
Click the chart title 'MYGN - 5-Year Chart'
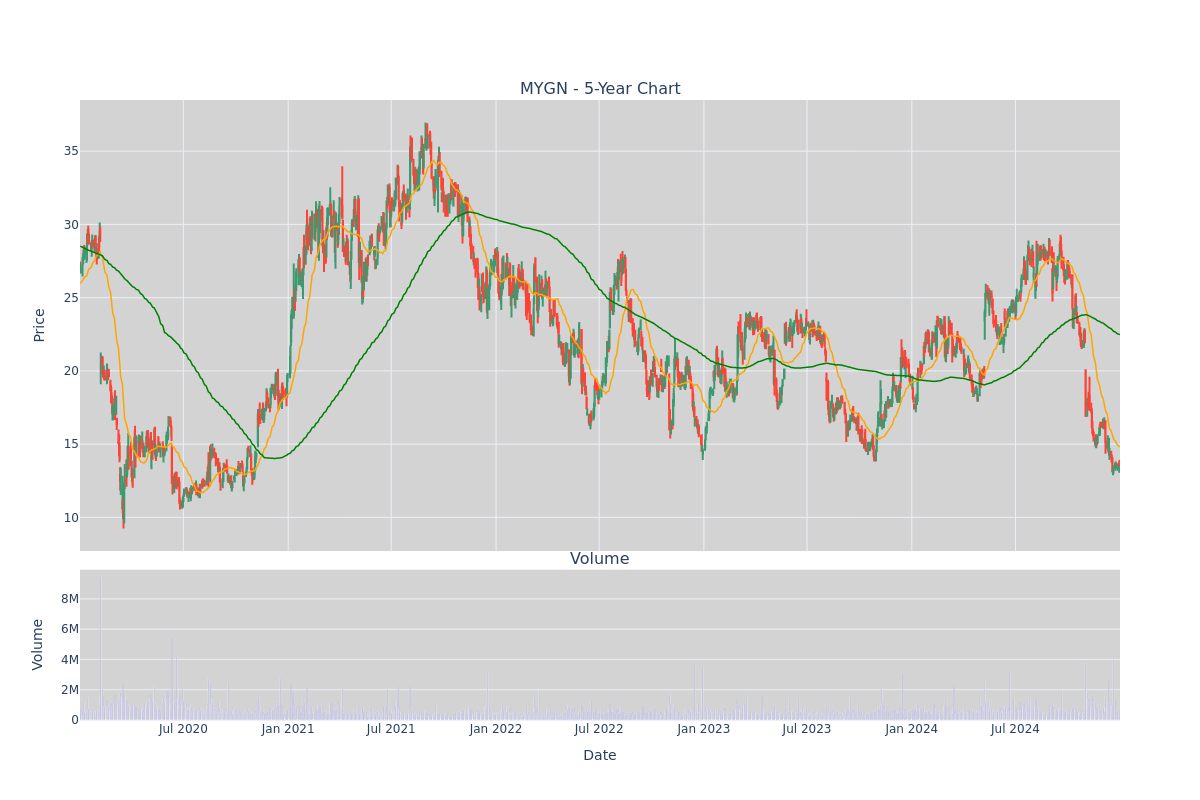click(x=600, y=89)
